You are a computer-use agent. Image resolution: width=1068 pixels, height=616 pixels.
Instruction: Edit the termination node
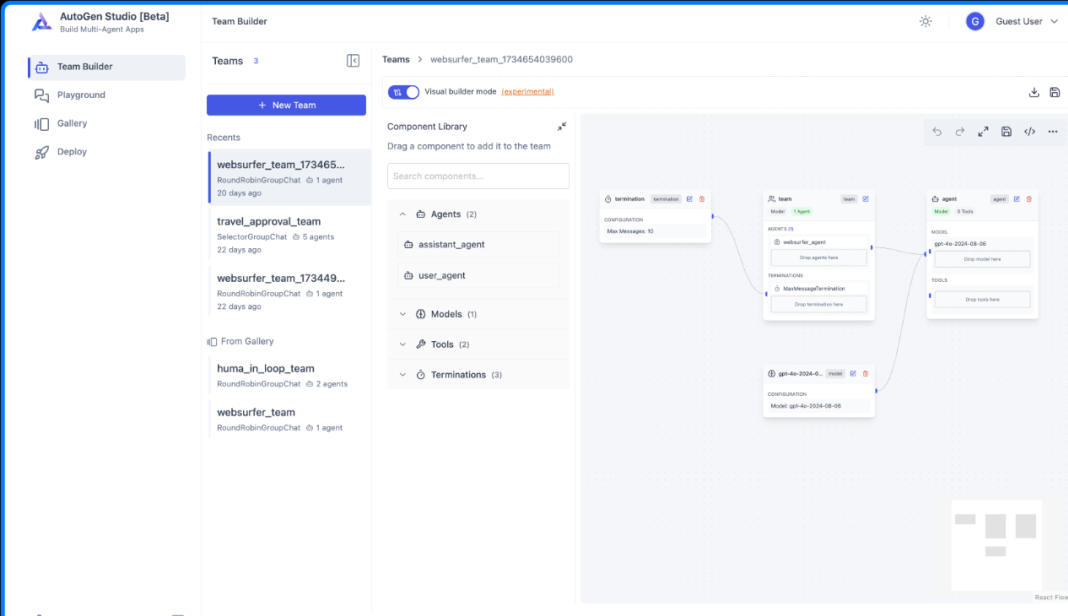click(x=689, y=199)
